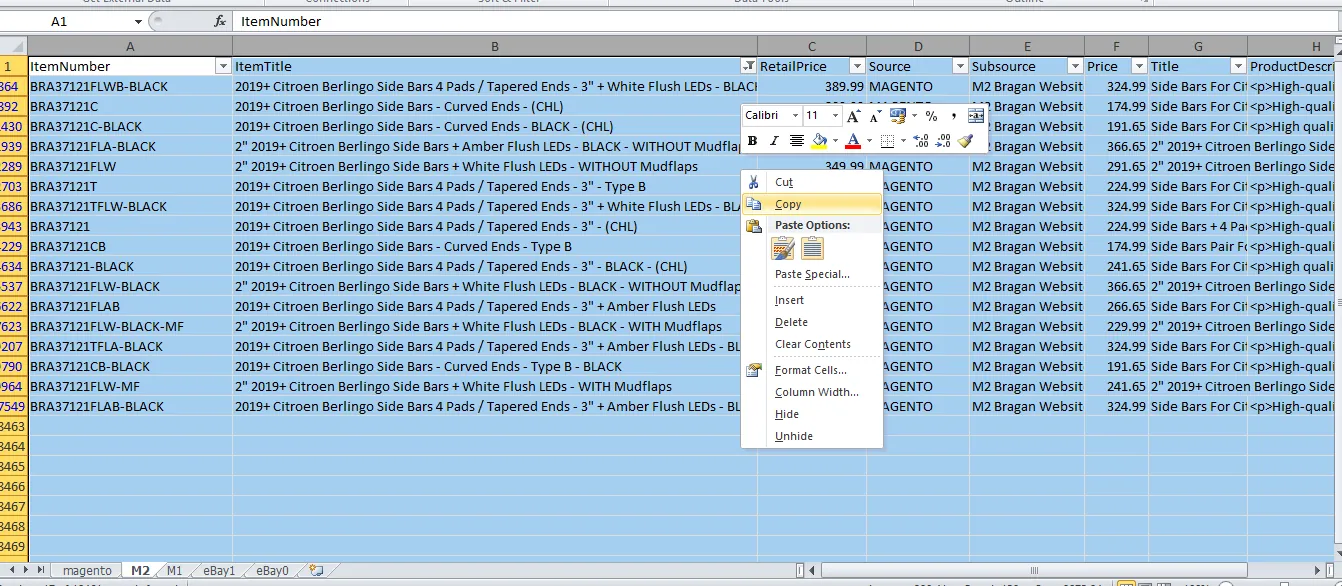Click the Center alignment icon
Screen dimensions: 1342x586
[797, 142]
